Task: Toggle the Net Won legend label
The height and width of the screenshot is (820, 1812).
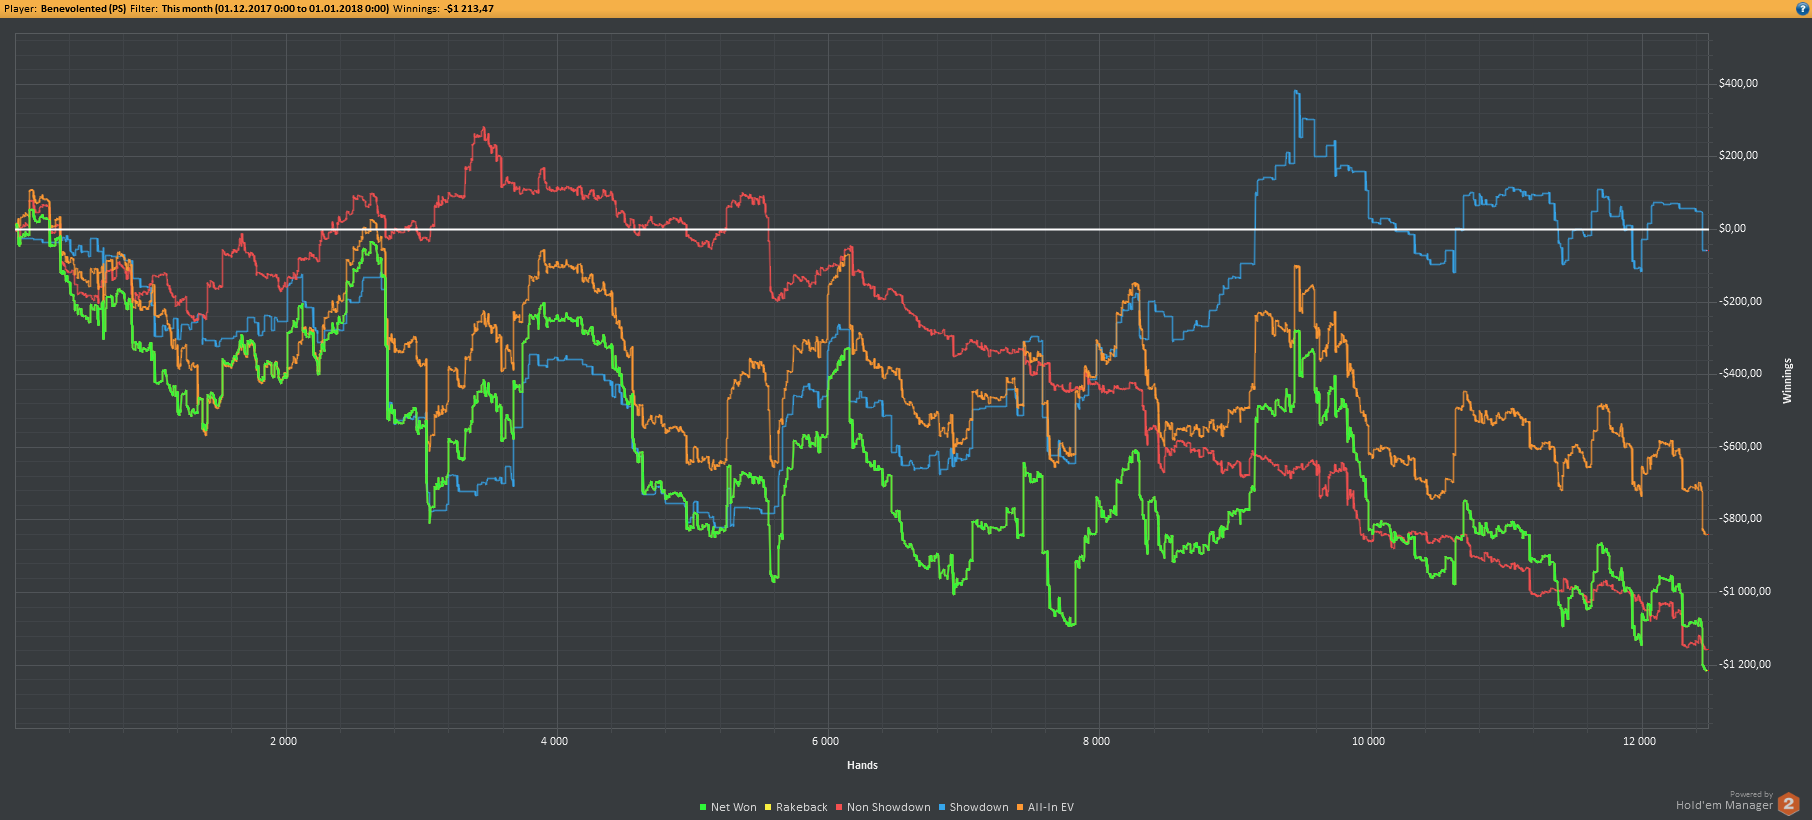Action: click(733, 807)
